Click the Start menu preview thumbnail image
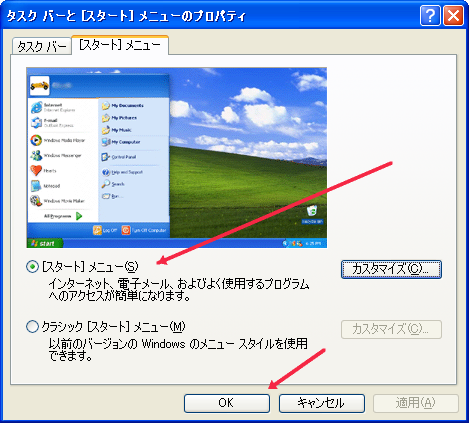This screenshot has height=423, width=469. pos(177,158)
